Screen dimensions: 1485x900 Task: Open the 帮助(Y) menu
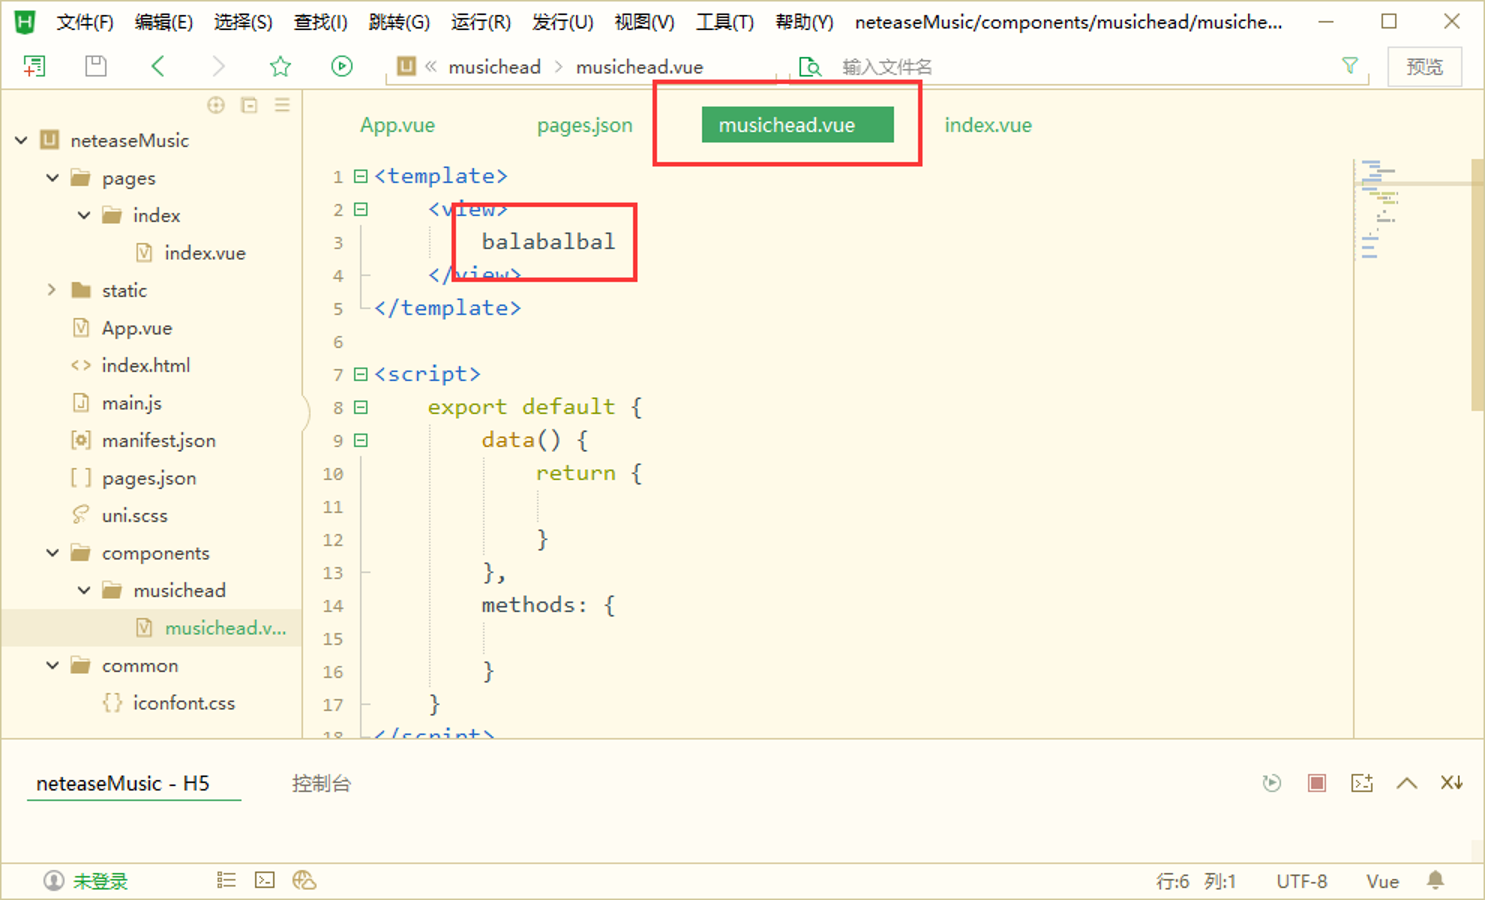805,22
